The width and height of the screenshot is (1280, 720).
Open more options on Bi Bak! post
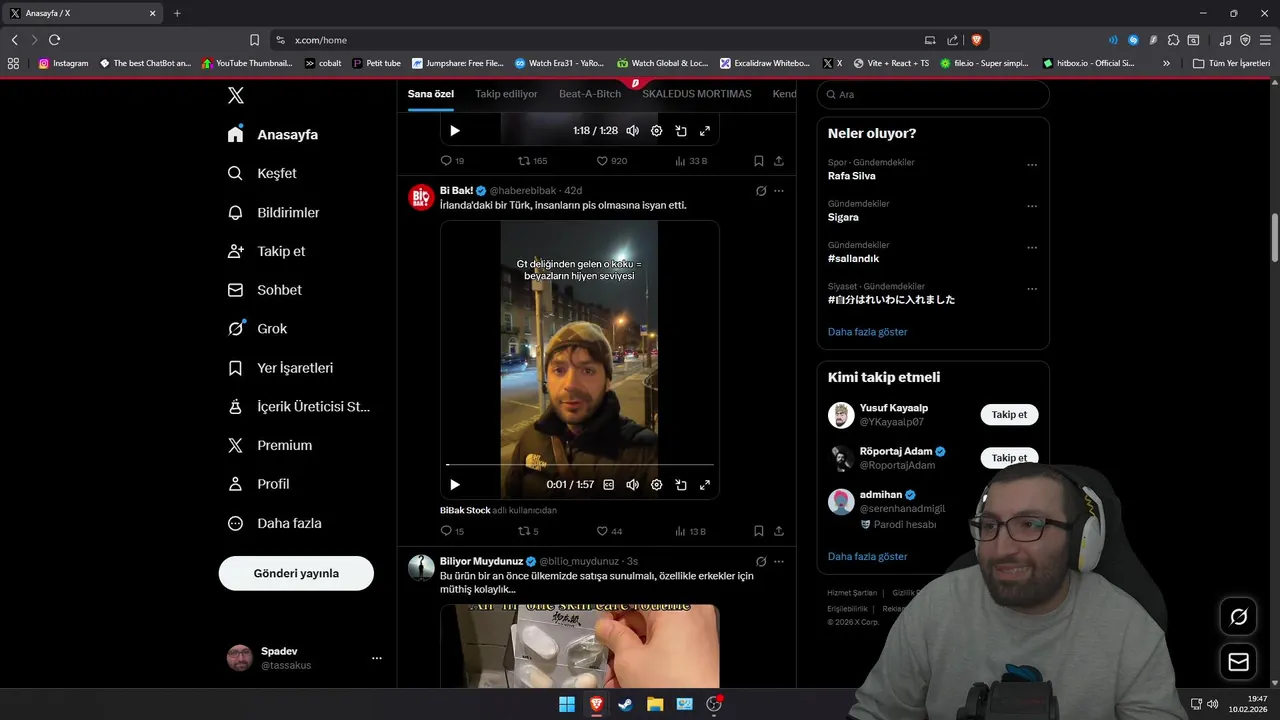pos(779,190)
